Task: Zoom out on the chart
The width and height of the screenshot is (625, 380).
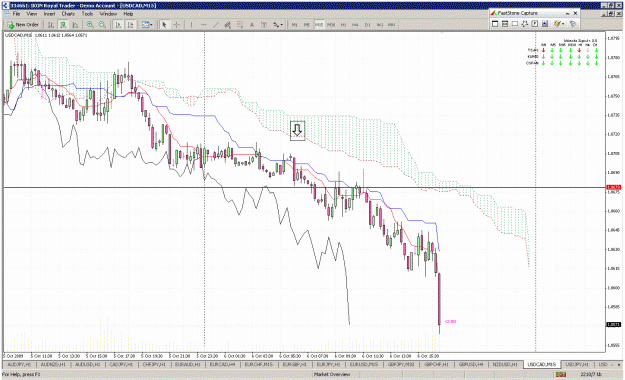Action: (x=102, y=25)
